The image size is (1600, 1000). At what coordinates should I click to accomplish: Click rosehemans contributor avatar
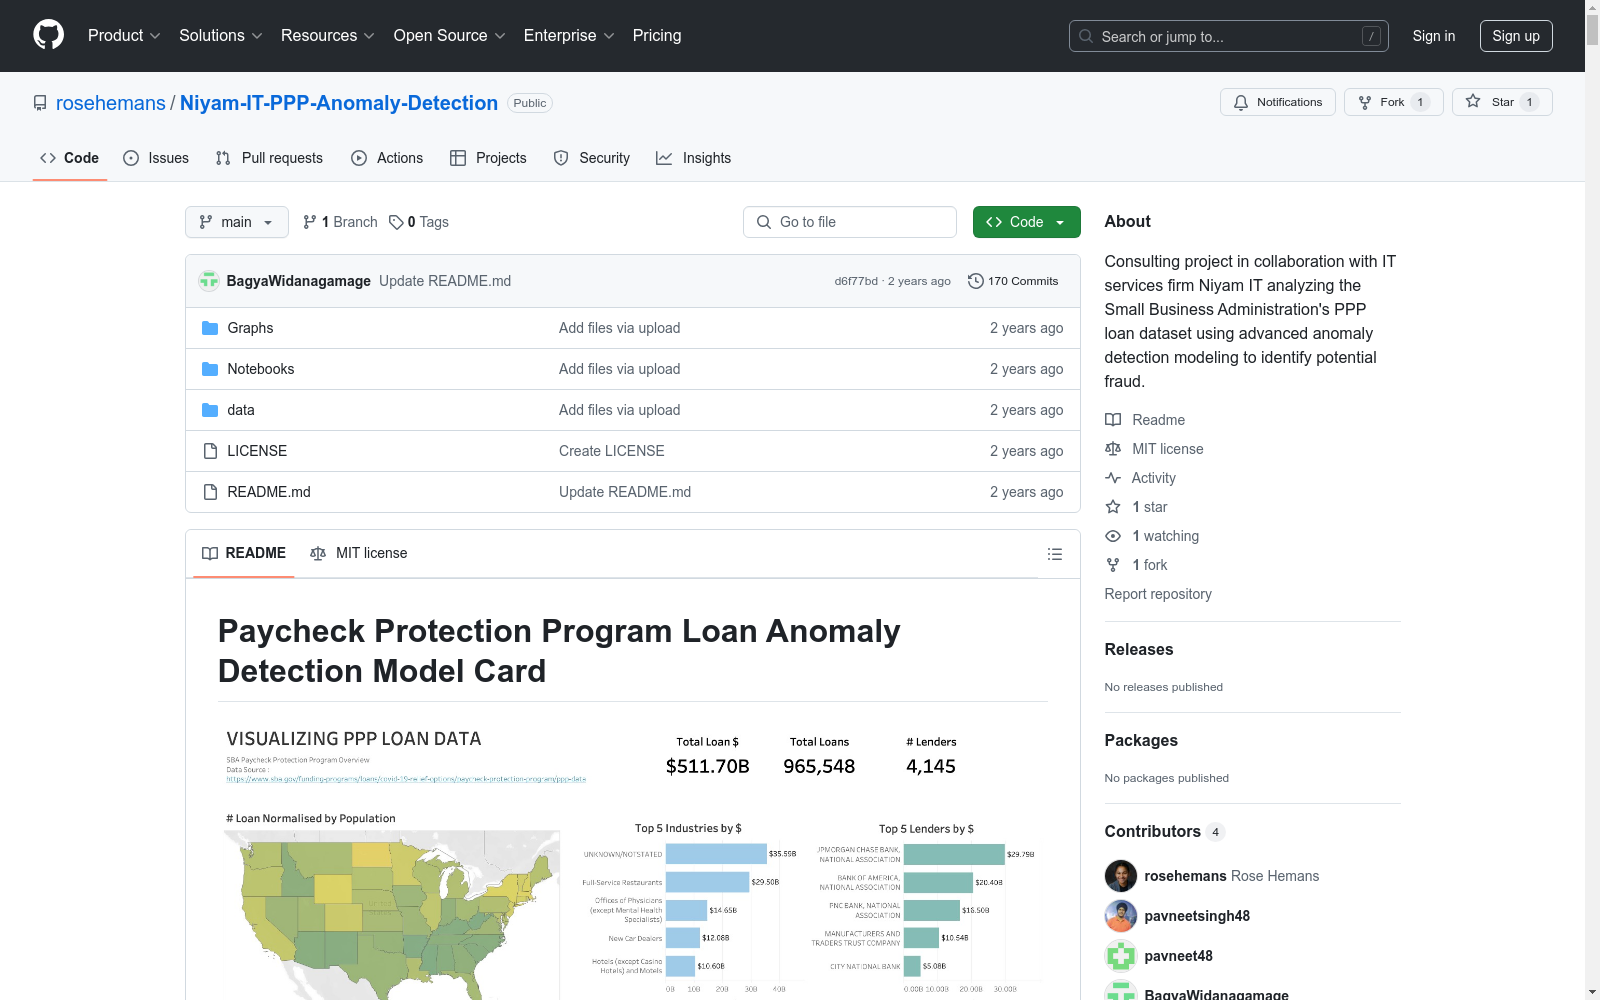pyautogui.click(x=1121, y=876)
